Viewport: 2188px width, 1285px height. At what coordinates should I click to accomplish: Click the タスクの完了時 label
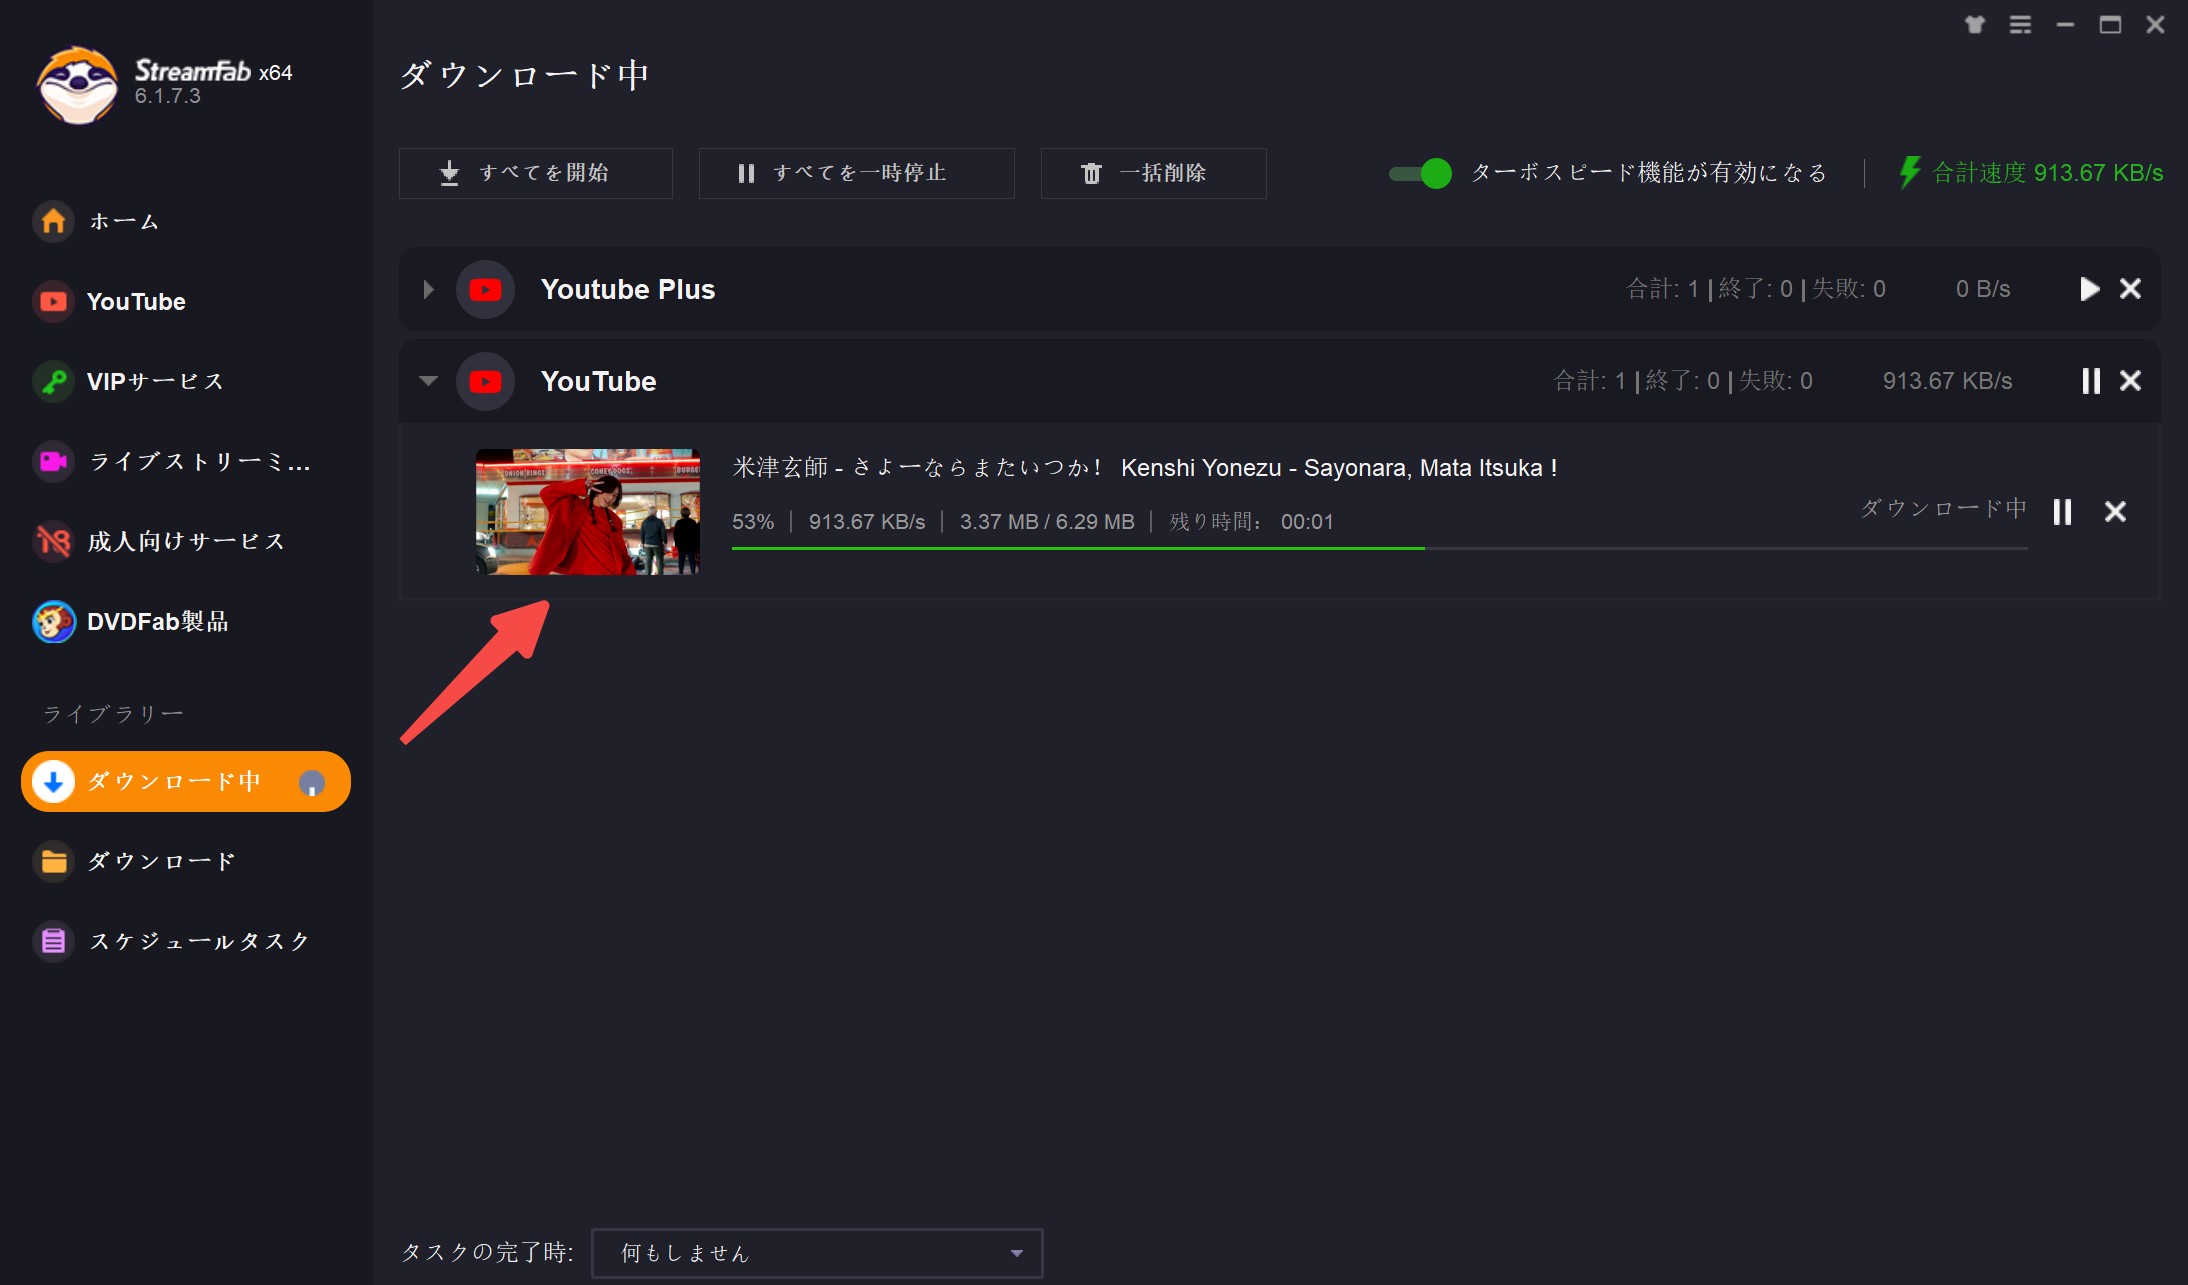pos(487,1252)
